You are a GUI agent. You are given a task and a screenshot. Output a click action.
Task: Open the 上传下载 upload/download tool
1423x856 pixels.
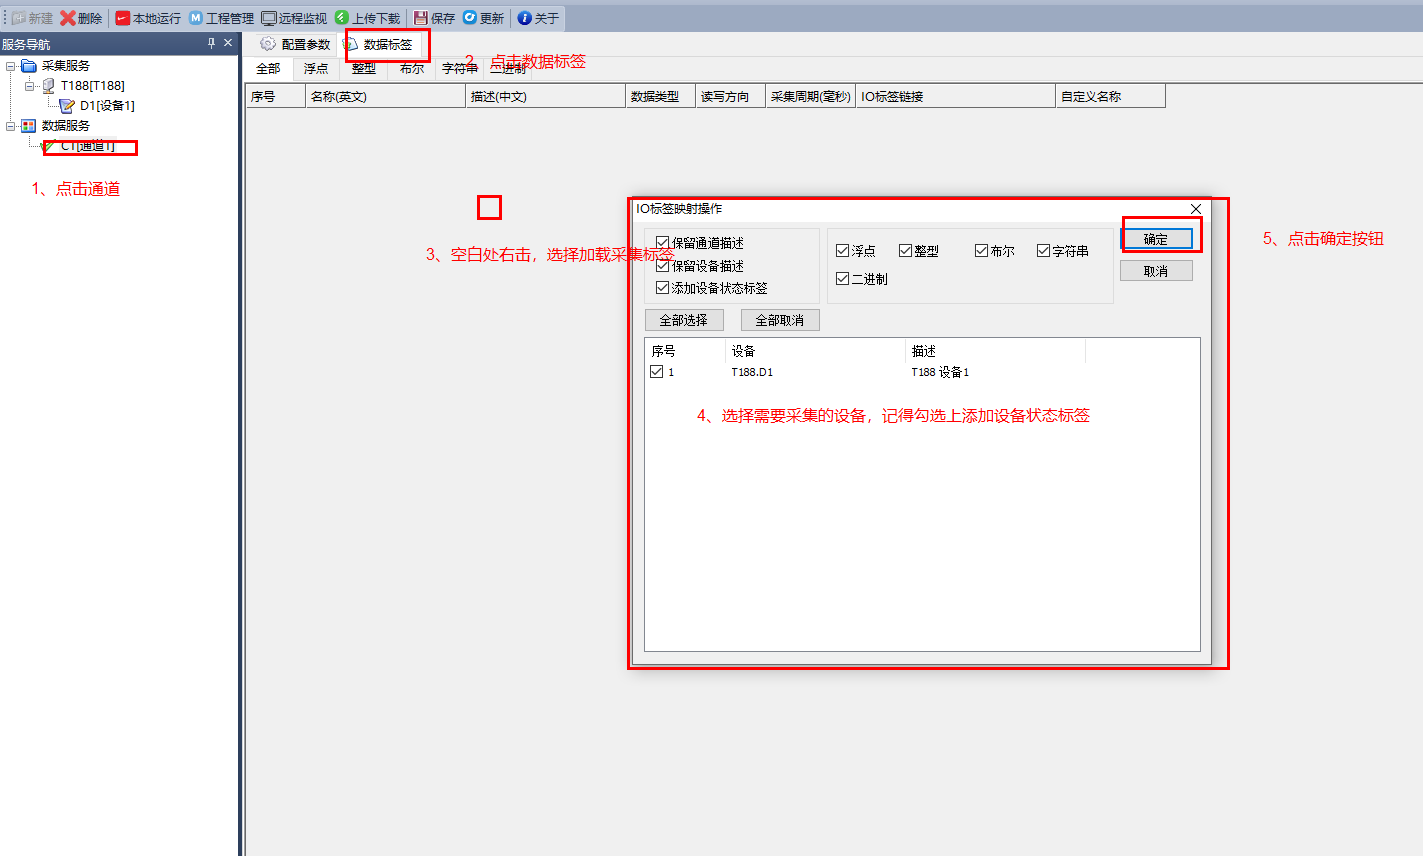point(368,18)
